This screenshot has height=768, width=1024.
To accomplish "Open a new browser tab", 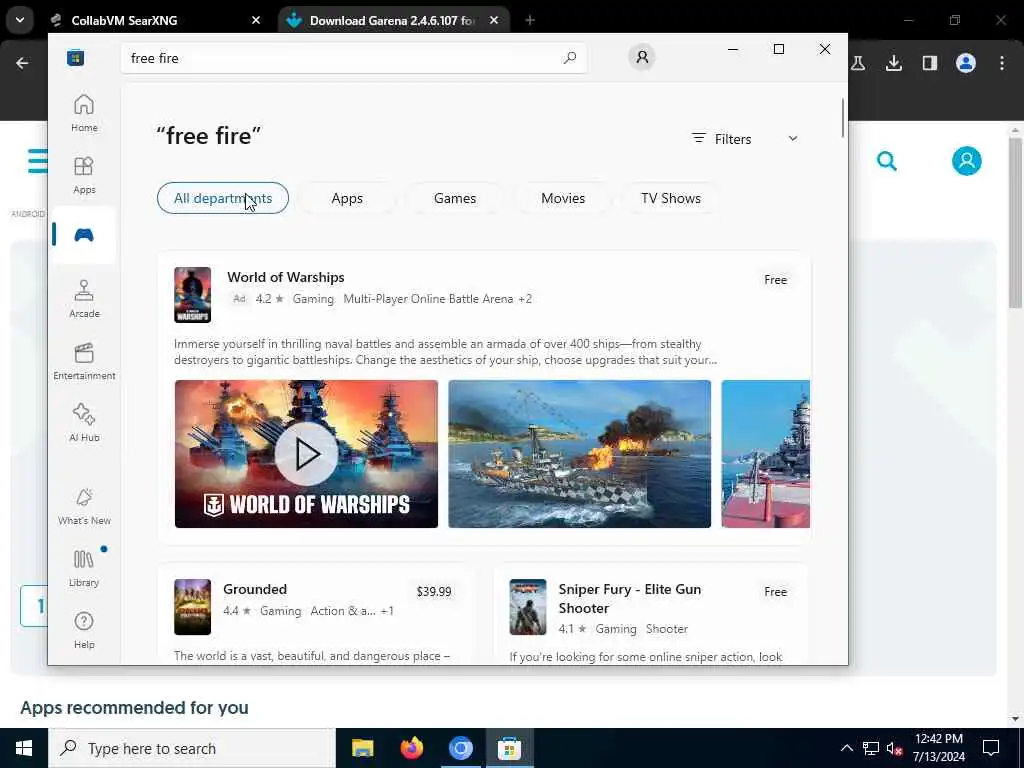I will [530, 20].
